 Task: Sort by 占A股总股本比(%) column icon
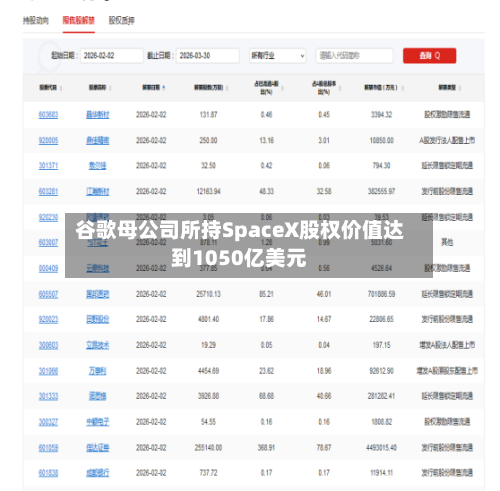[x=340, y=88]
